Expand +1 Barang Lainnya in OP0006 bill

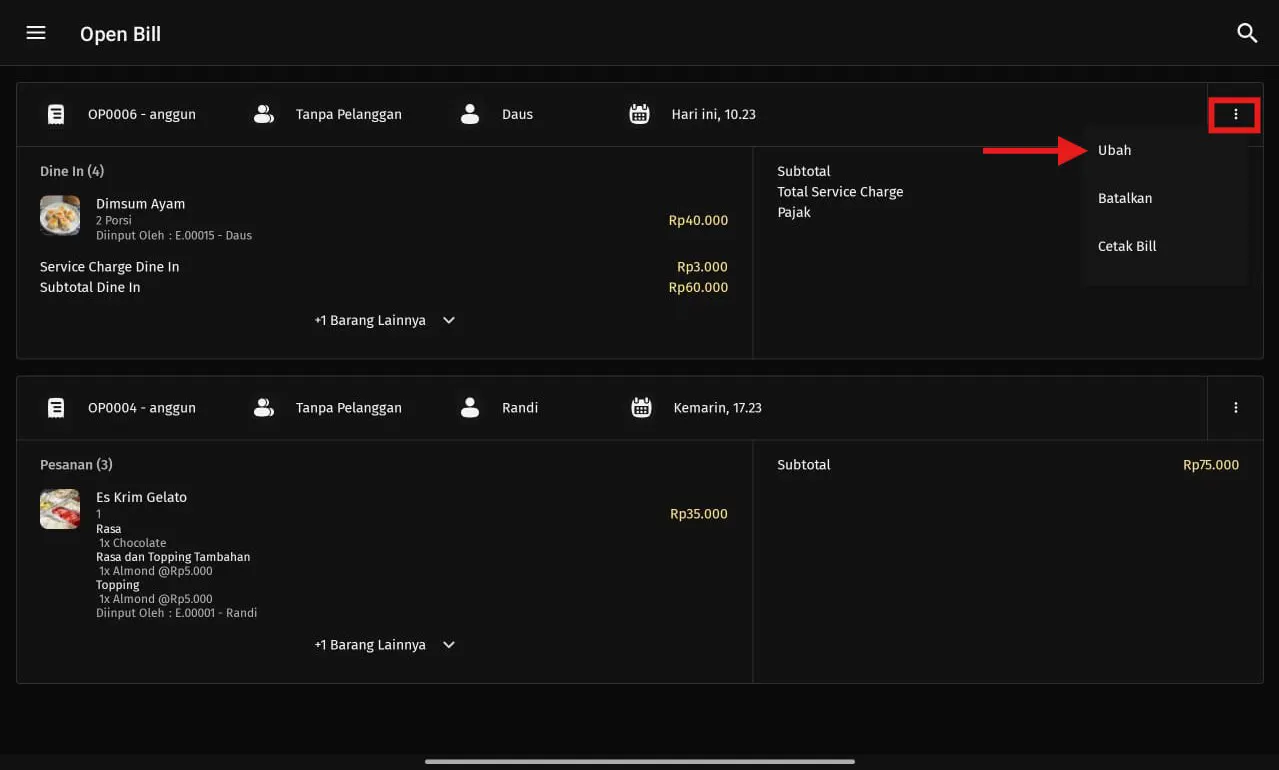tap(384, 321)
